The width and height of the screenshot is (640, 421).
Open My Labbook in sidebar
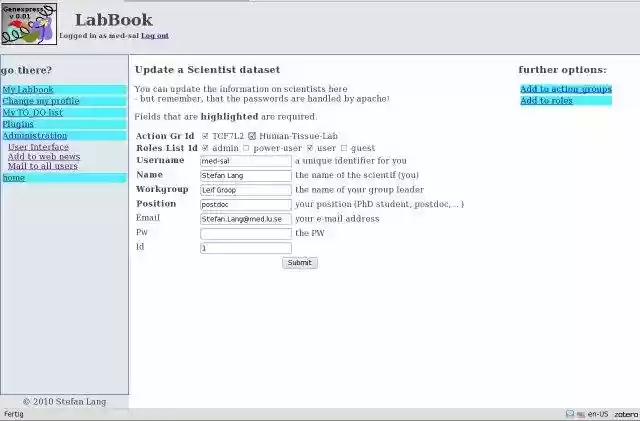pos(28,89)
